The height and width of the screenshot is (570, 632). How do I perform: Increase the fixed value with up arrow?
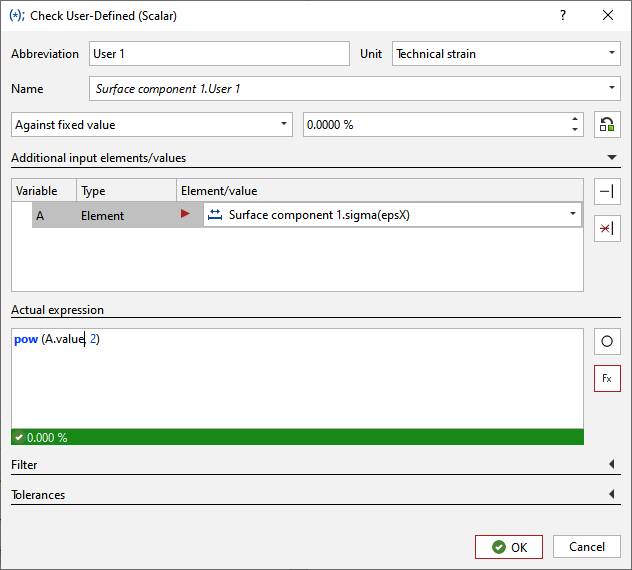574,120
